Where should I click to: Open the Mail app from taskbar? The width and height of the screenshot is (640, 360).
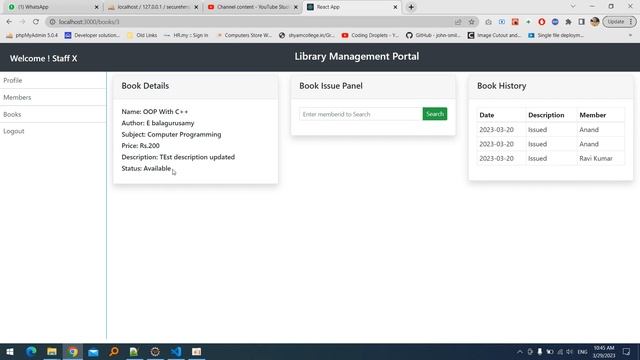(x=93, y=351)
